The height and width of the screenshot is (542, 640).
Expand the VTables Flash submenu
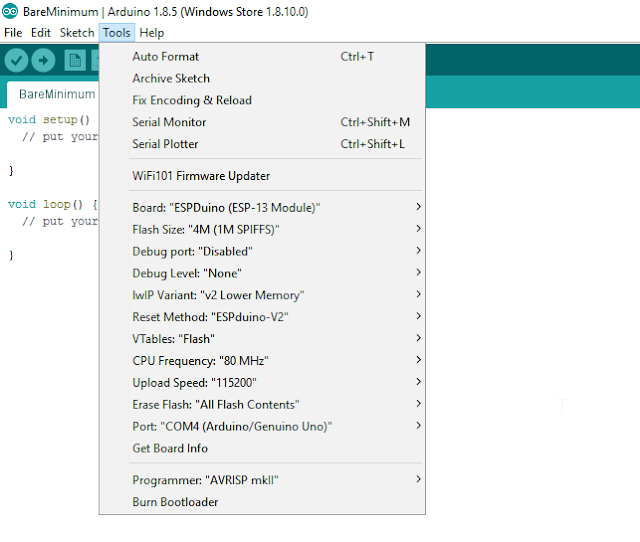(262, 339)
